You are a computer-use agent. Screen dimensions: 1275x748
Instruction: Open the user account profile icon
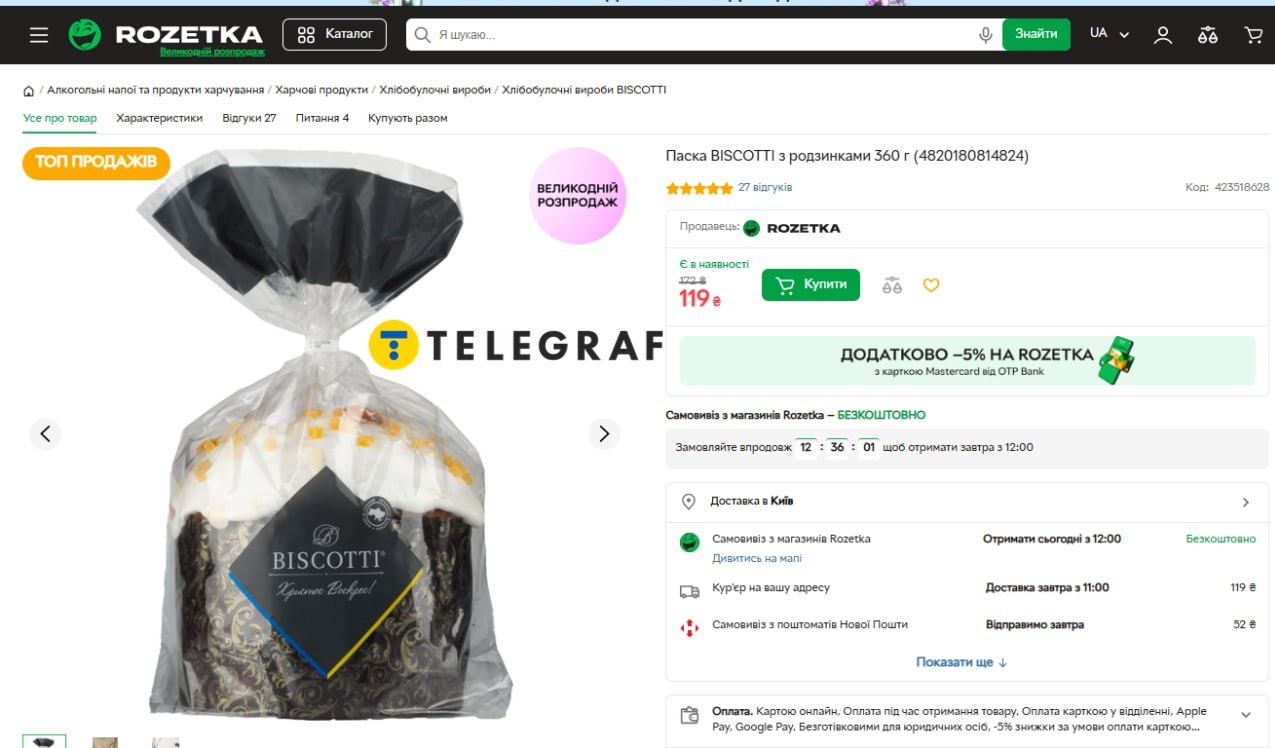1163,35
